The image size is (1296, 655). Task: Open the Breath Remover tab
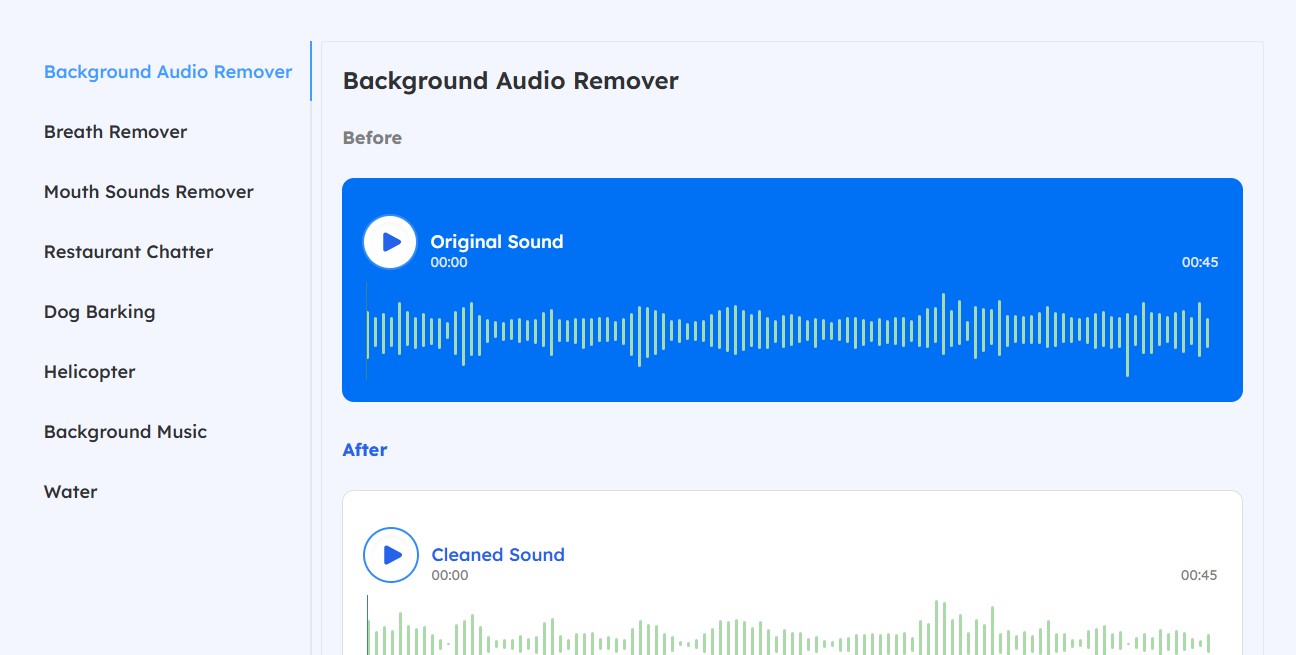[116, 132]
